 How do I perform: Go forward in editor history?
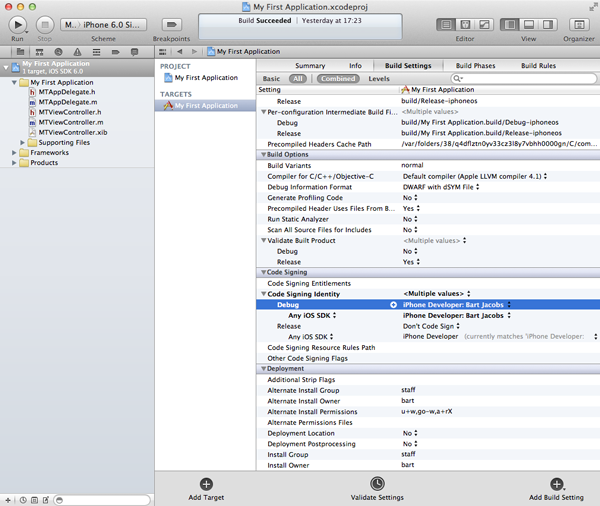pyautogui.click(x=194, y=51)
